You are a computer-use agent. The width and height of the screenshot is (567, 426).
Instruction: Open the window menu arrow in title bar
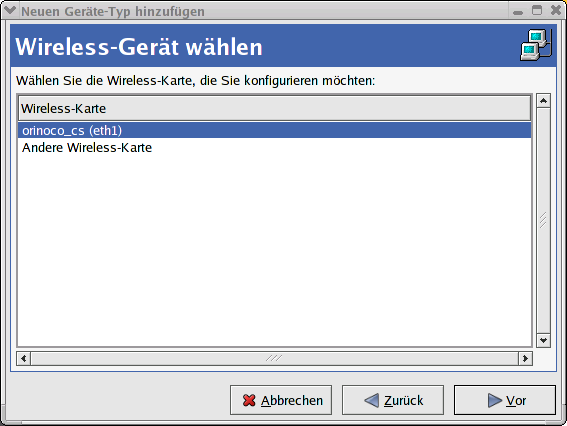pos(10,10)
